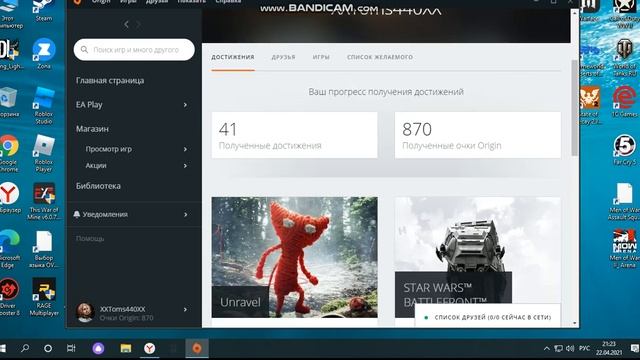
Task: Open Список друзей chat bar
Action: (x=488, y=317)
